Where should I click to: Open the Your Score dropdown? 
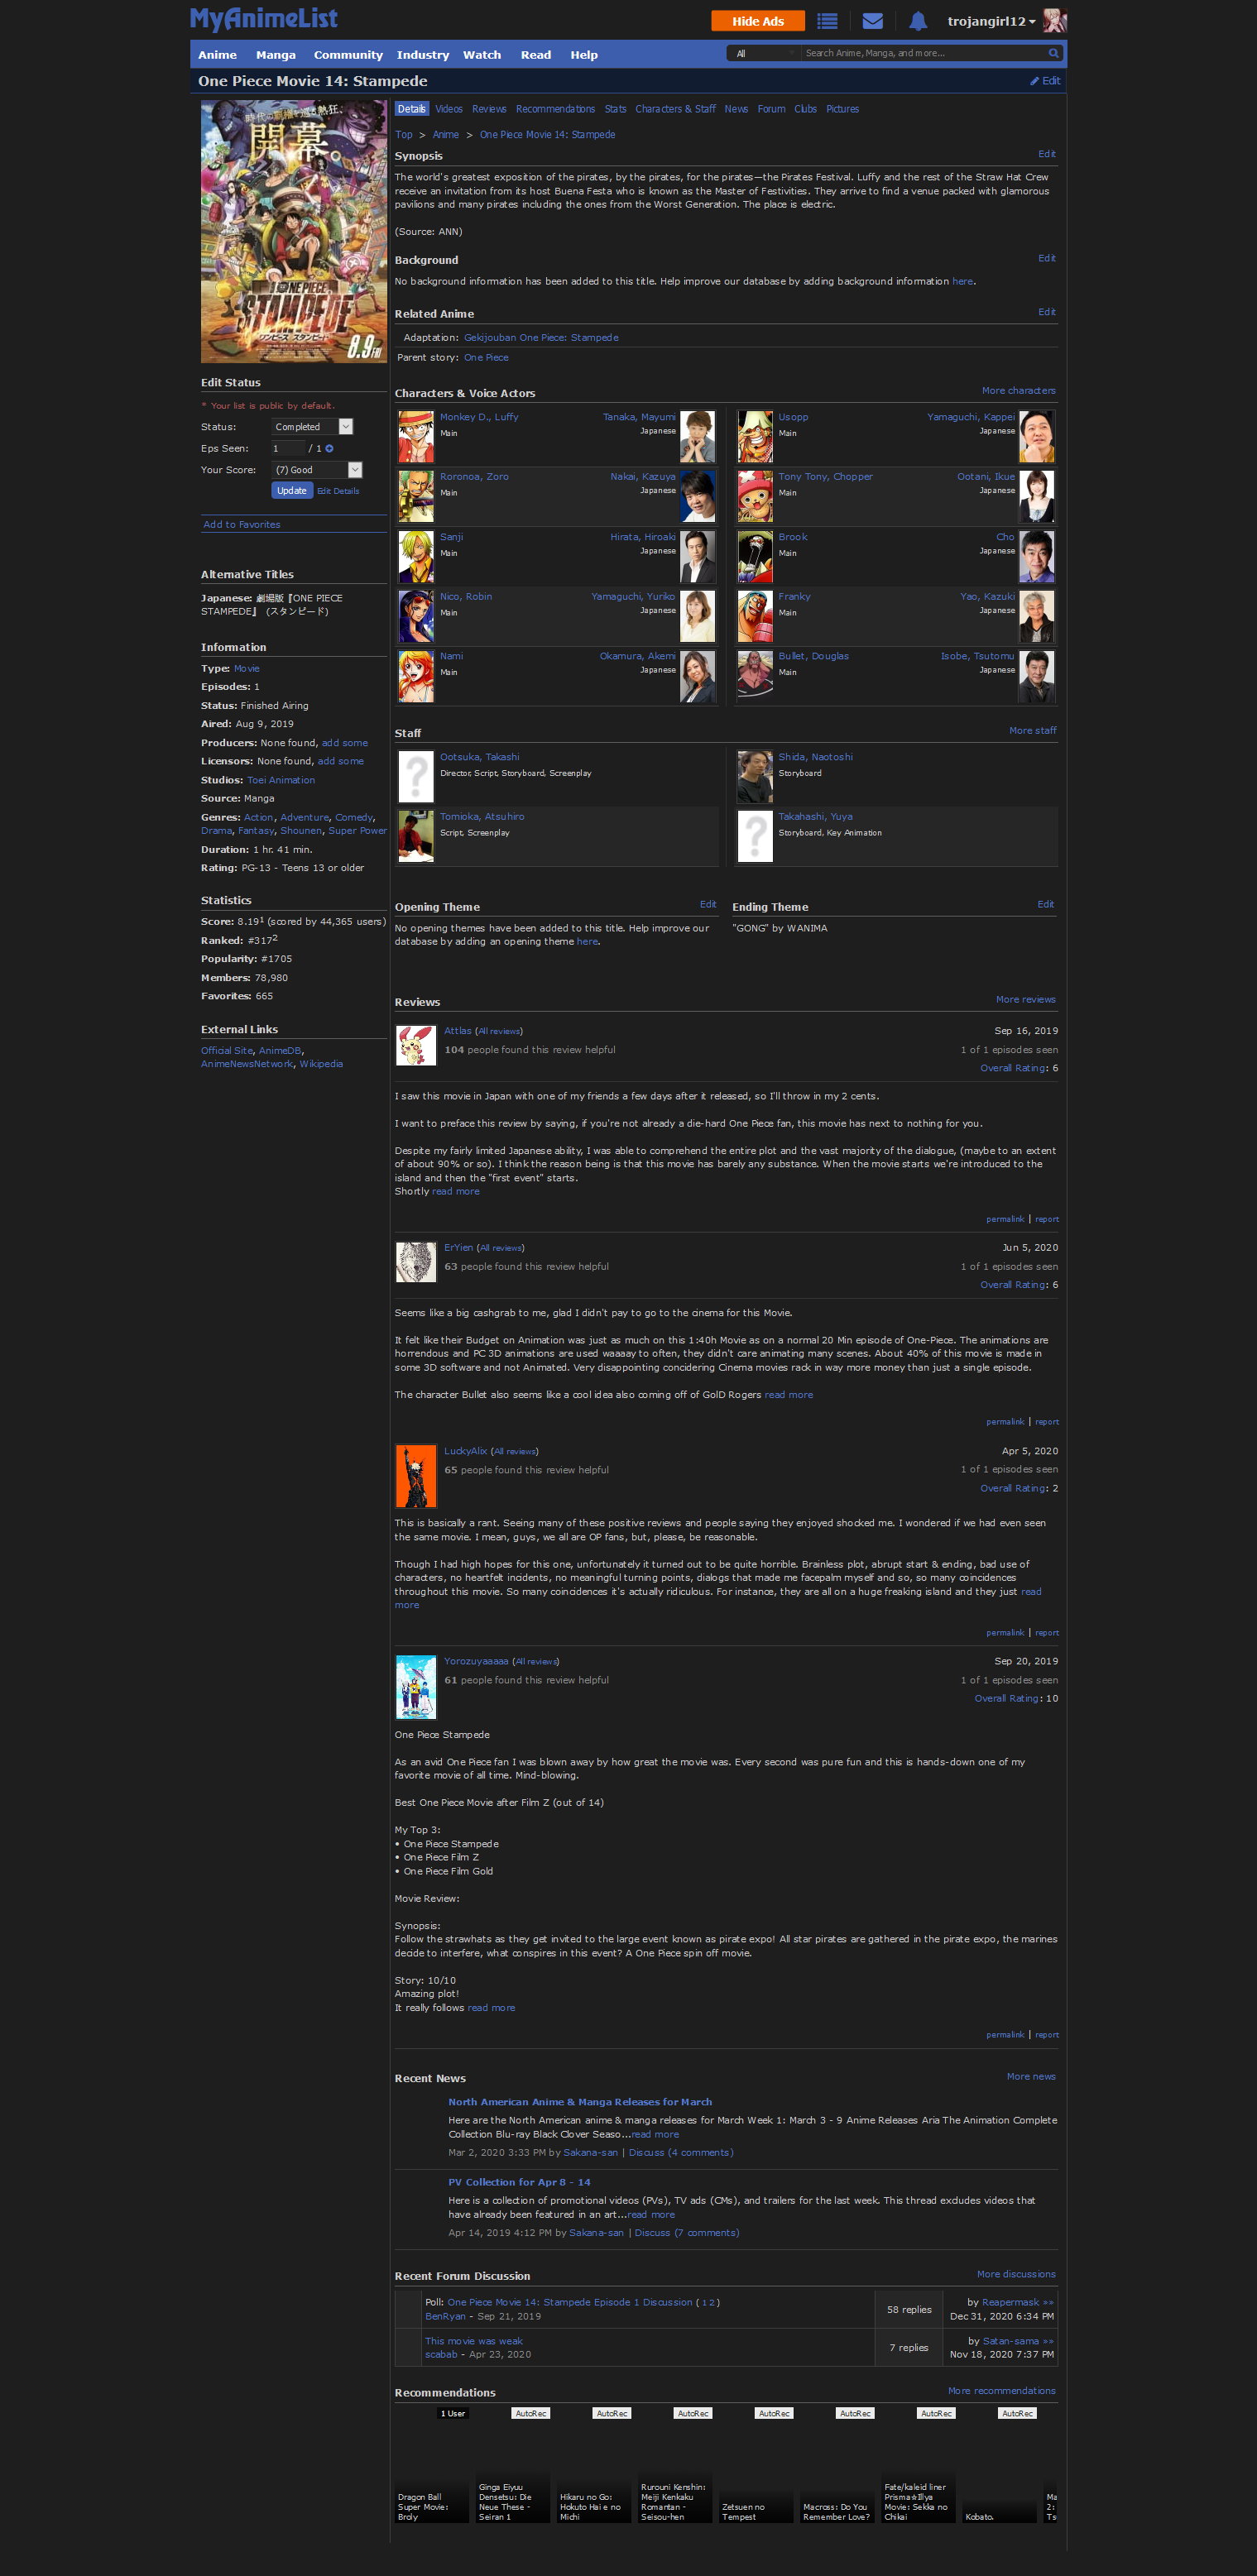(x=316, y=470)
